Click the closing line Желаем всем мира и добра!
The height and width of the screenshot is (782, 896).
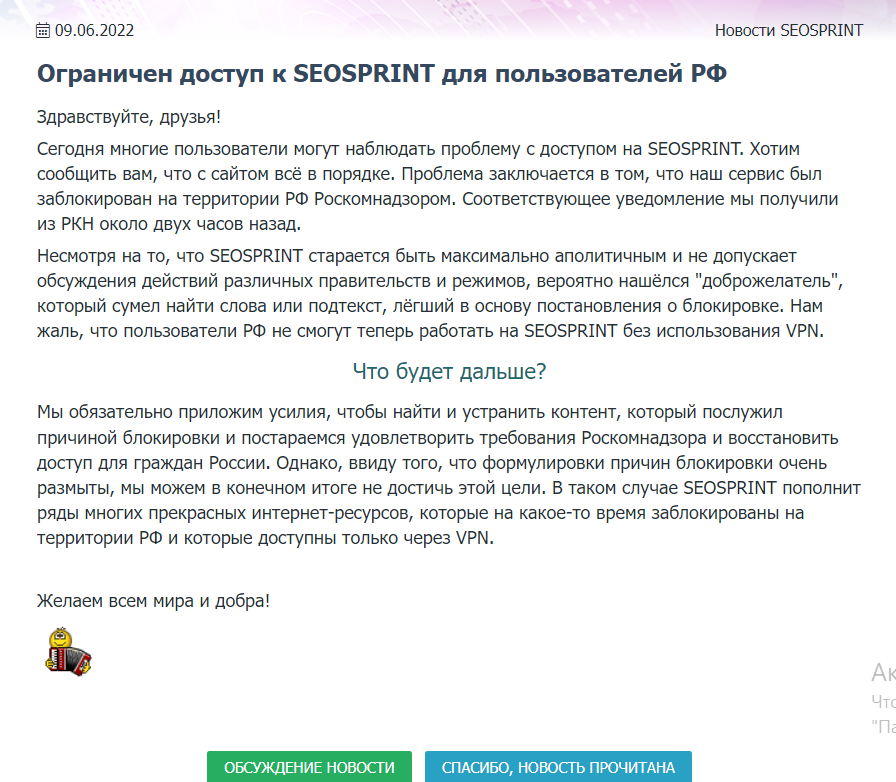(153, 601)
